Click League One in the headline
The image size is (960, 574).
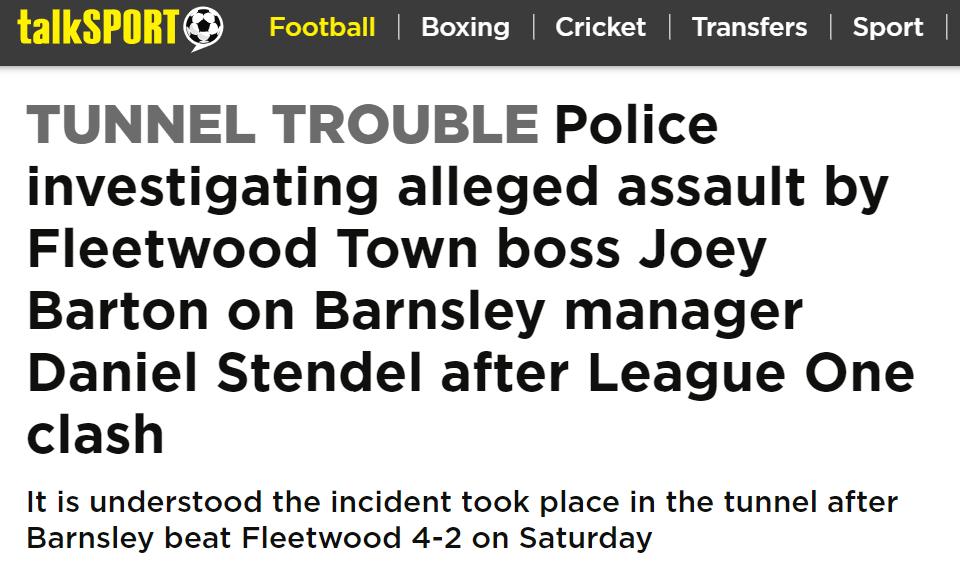(x=751, y=373)
